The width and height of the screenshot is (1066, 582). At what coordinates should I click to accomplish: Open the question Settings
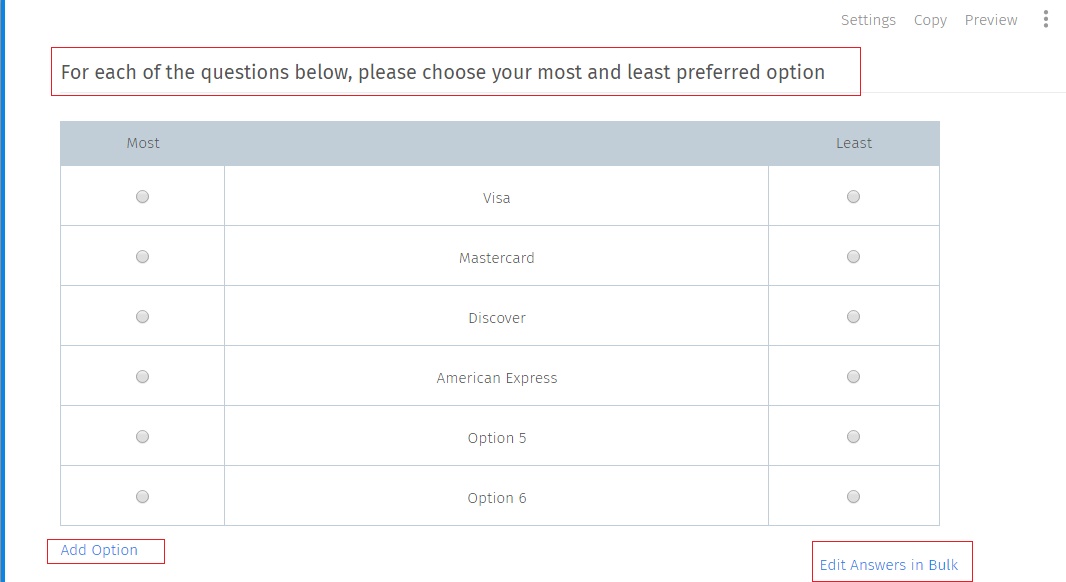(868, 19)
